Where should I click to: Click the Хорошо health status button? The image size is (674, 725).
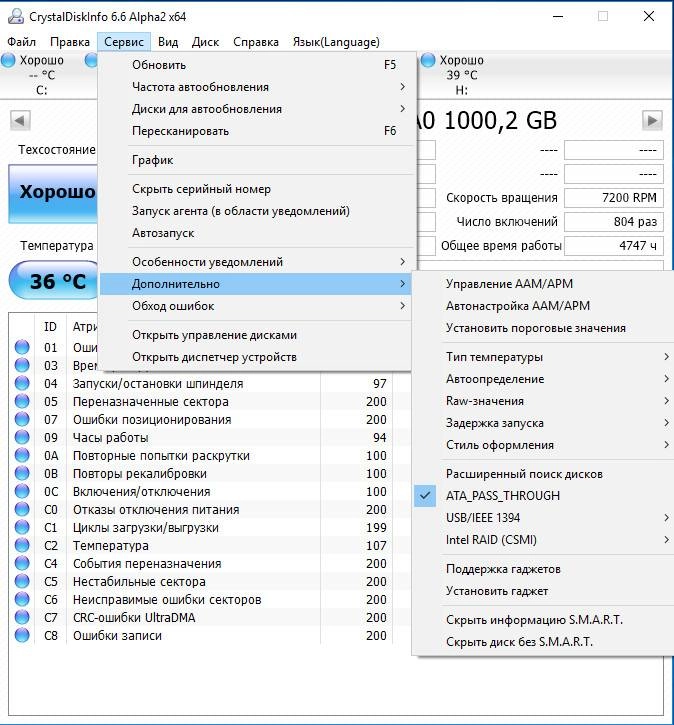(x=53, y=193)
